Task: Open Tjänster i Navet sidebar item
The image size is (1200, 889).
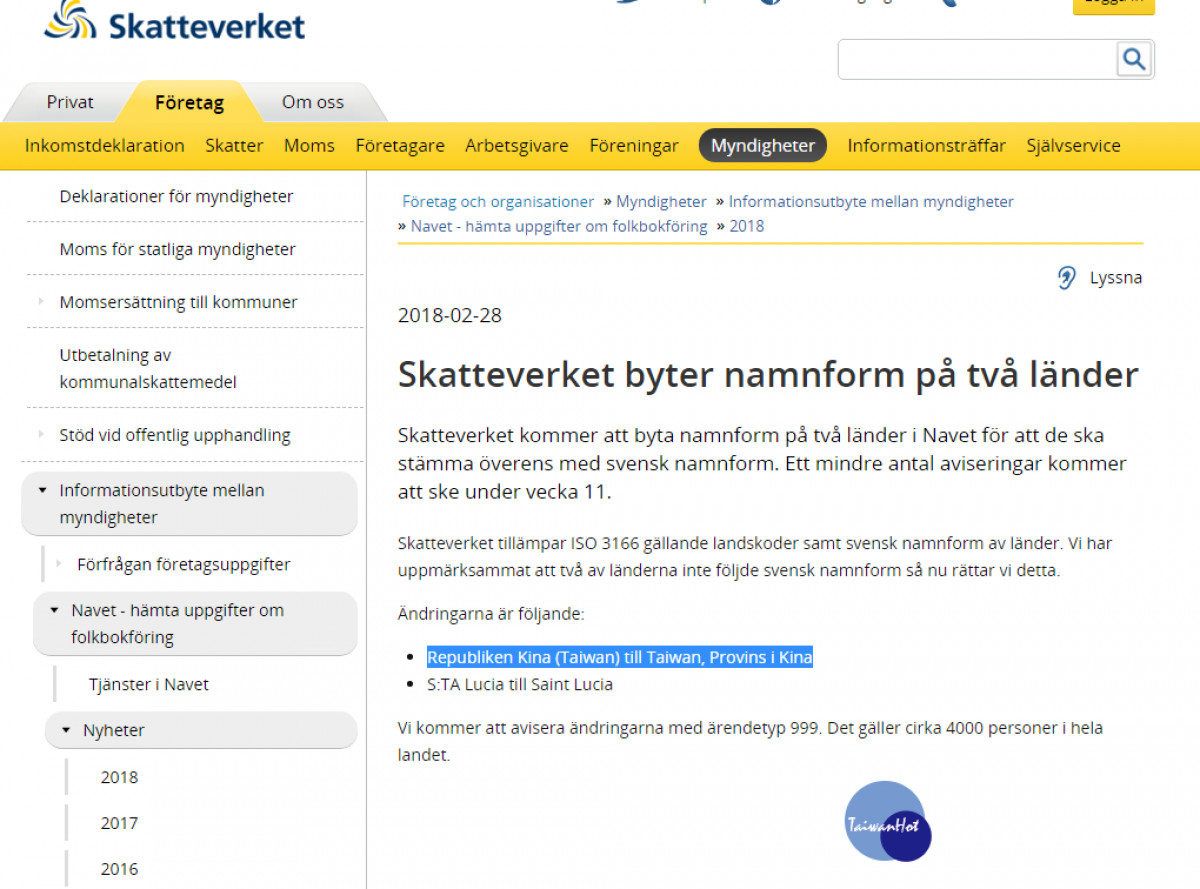Action: [149, 685]
